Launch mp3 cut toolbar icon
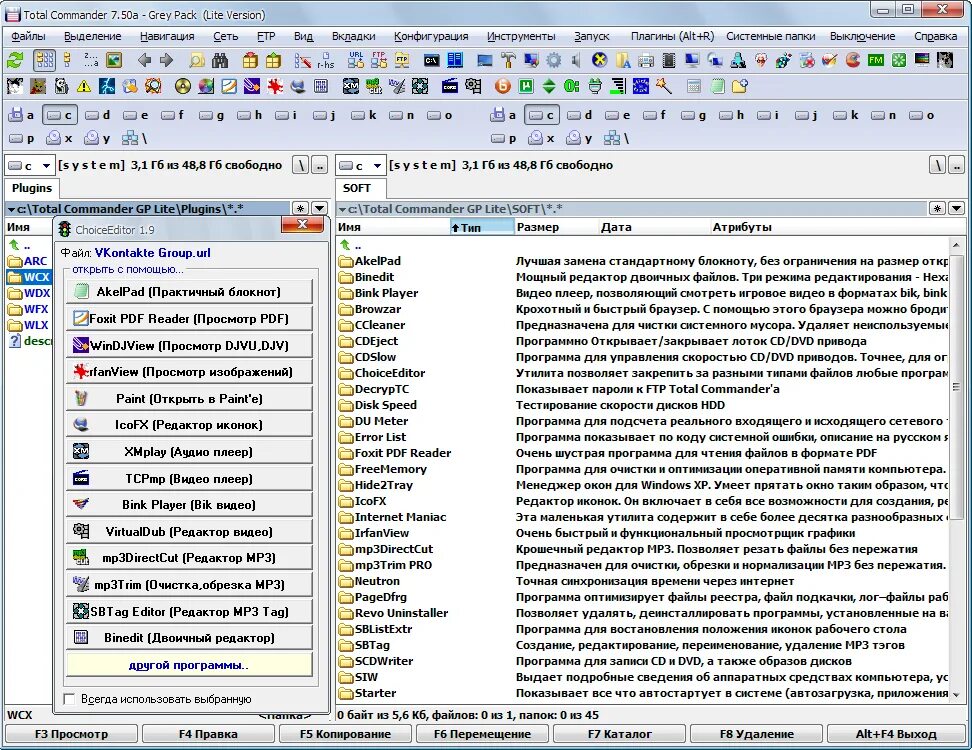972x750 pixels. point(374,86)
